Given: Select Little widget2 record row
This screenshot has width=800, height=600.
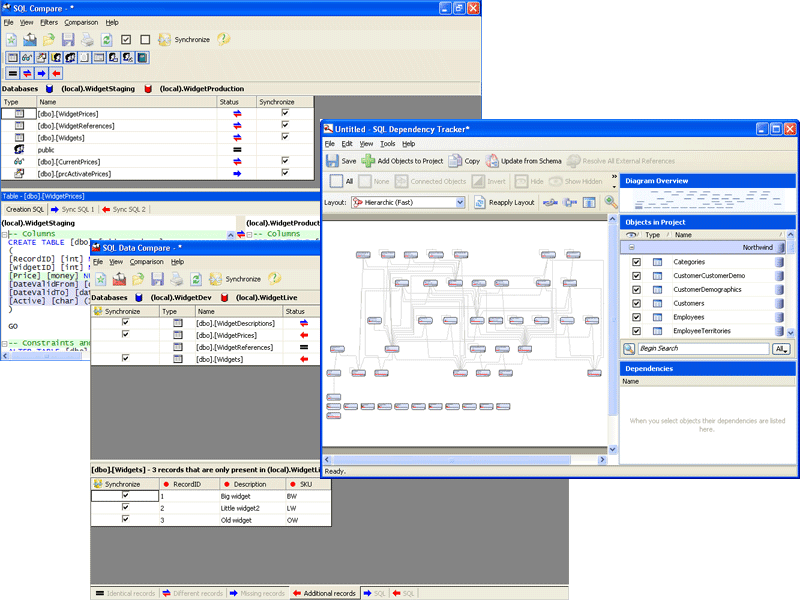Looking at the screenshot, I should (x=211, y=508).
